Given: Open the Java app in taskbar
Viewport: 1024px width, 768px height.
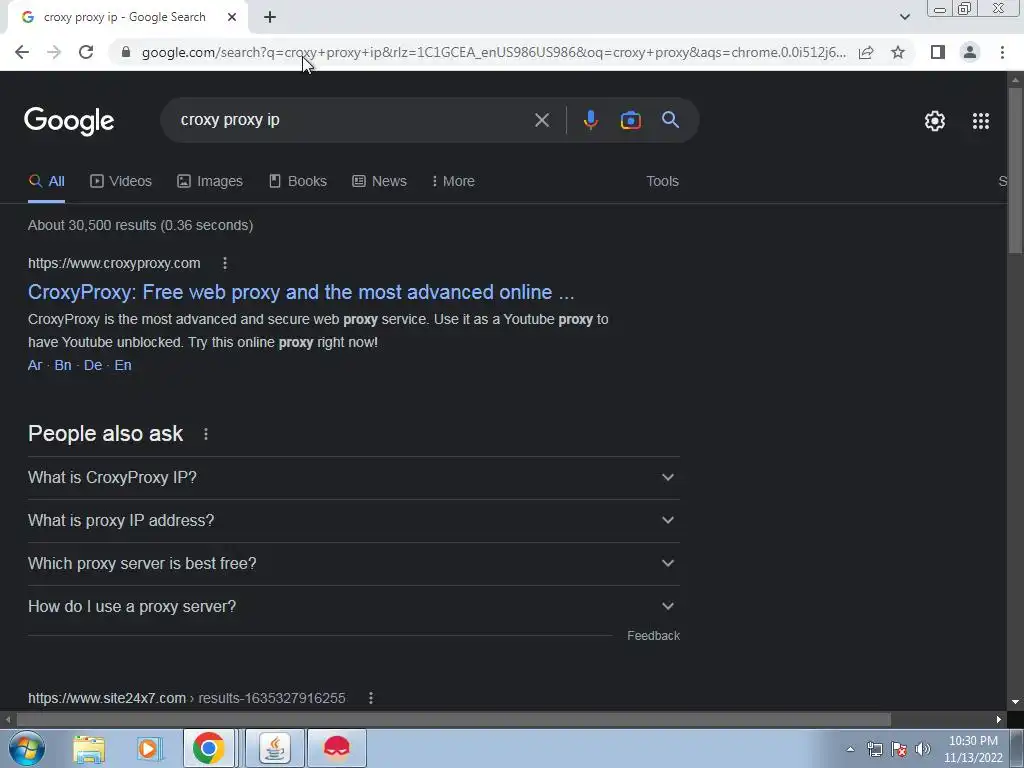Looking at the screenshot, I should pyautogui.click(x=275, y=748).
